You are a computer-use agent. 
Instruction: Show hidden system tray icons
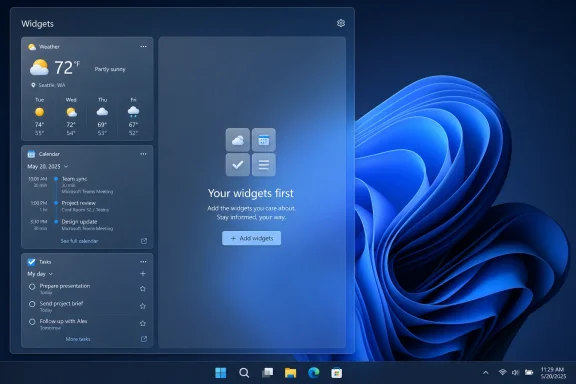click(486, 373)
